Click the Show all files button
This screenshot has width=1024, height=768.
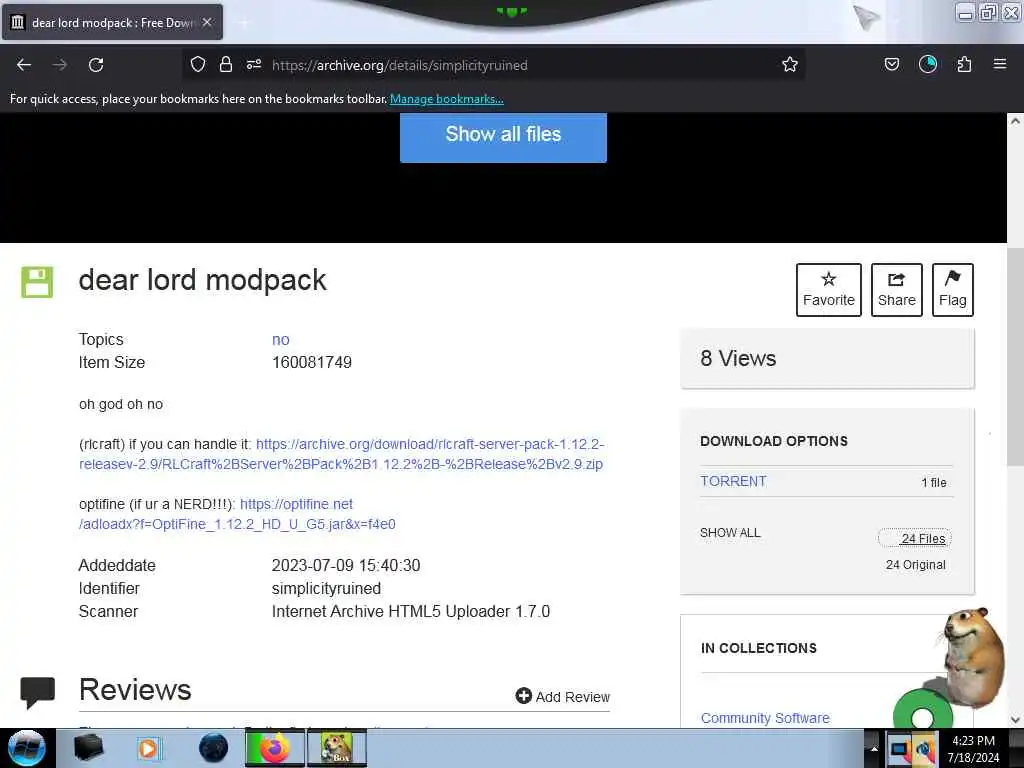pos(503,135)
